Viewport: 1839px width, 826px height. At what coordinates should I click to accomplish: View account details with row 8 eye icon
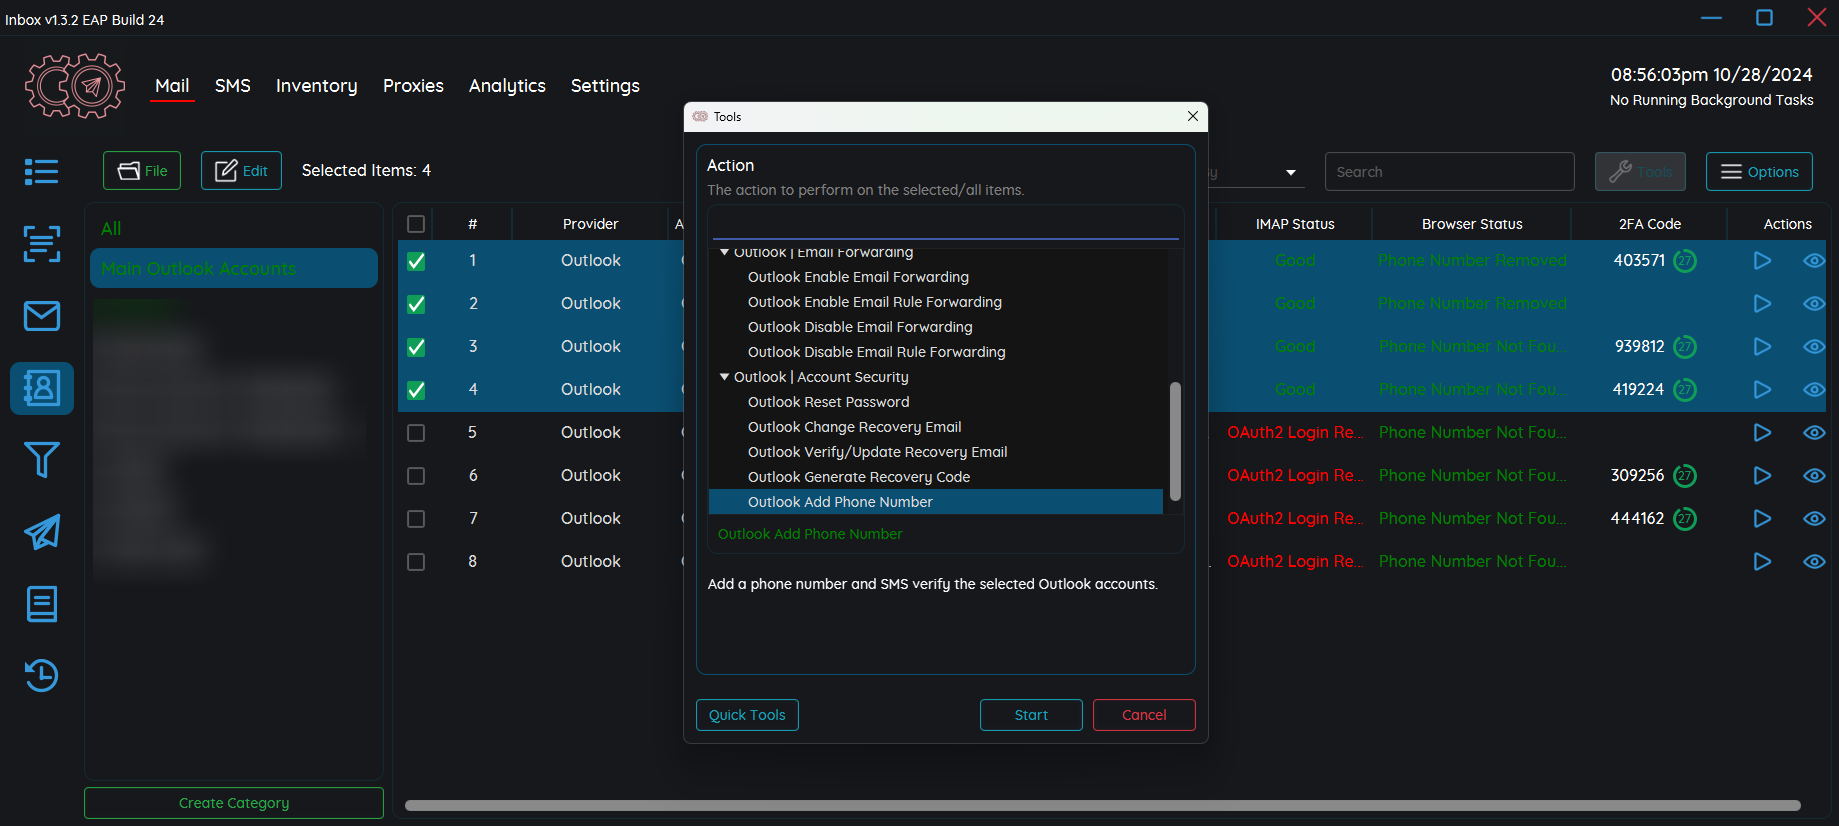pyautogui.click(x=1814, y=562)
